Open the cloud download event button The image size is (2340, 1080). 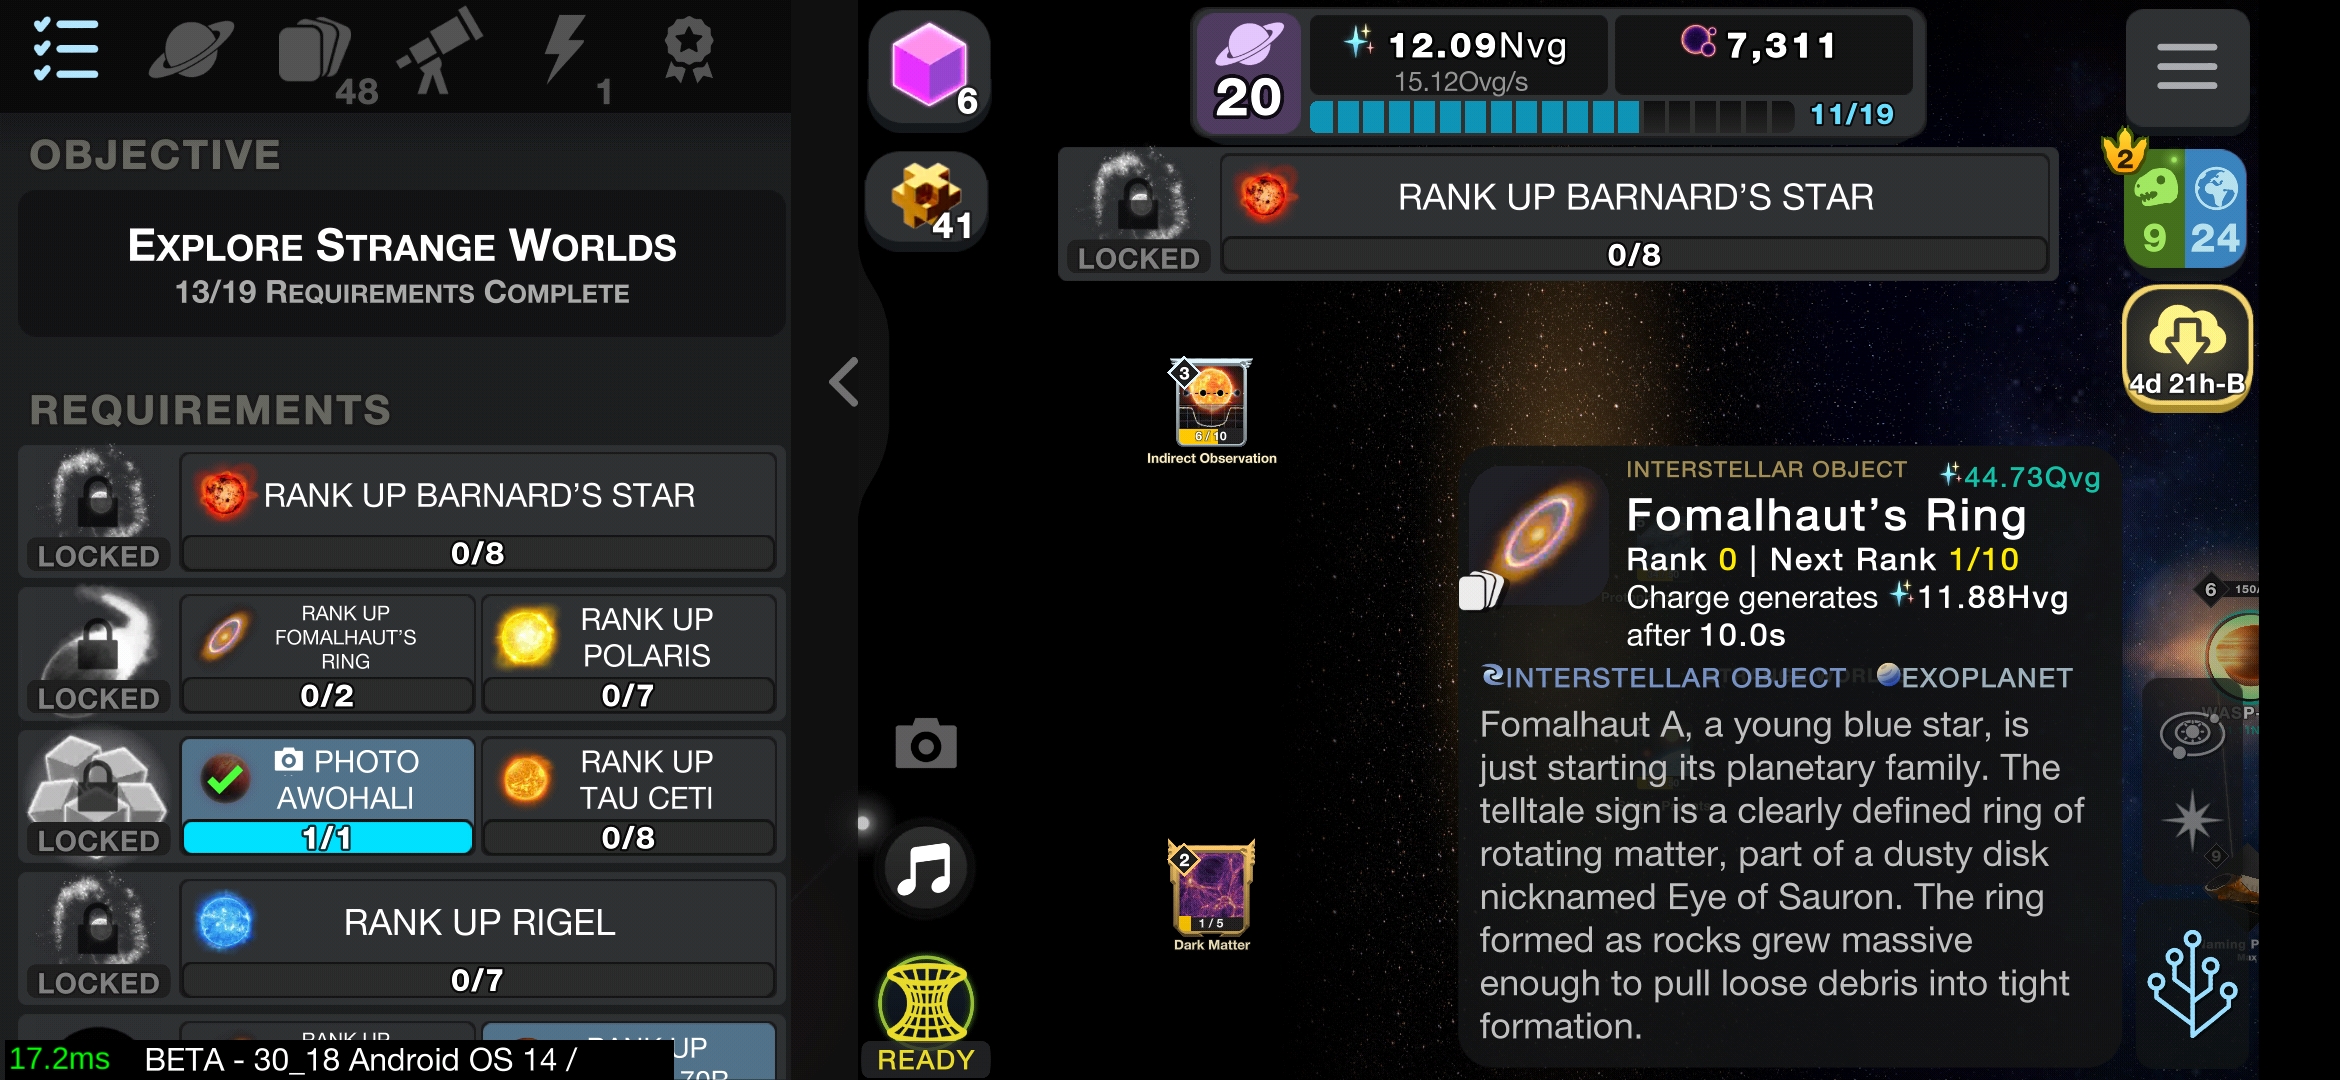2187,347
